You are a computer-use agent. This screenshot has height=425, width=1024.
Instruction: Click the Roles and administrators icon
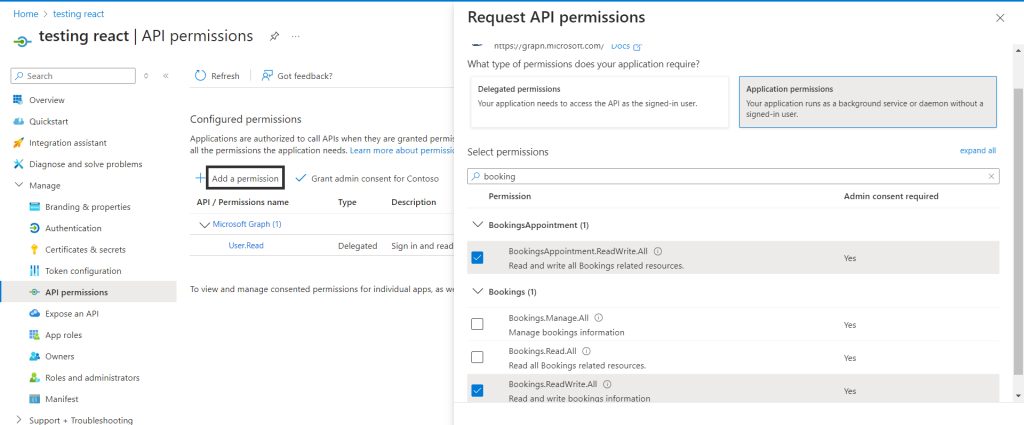pyautogui.click(x=35, y=378)
